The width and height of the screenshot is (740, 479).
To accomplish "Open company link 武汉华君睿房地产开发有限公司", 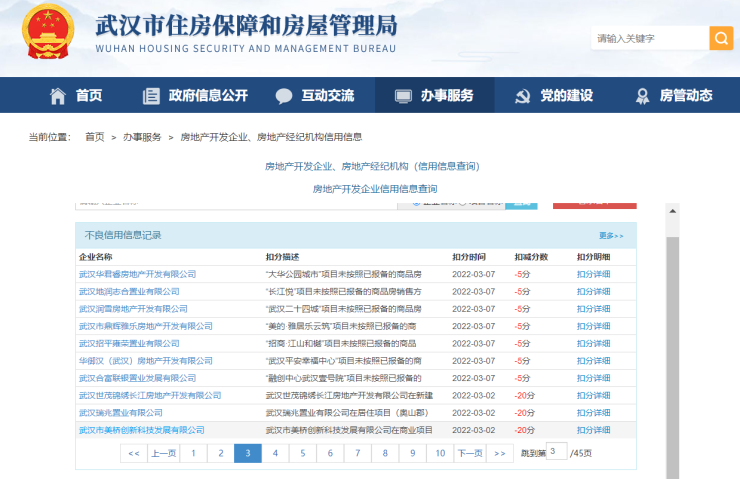I will tap(137, 273).
